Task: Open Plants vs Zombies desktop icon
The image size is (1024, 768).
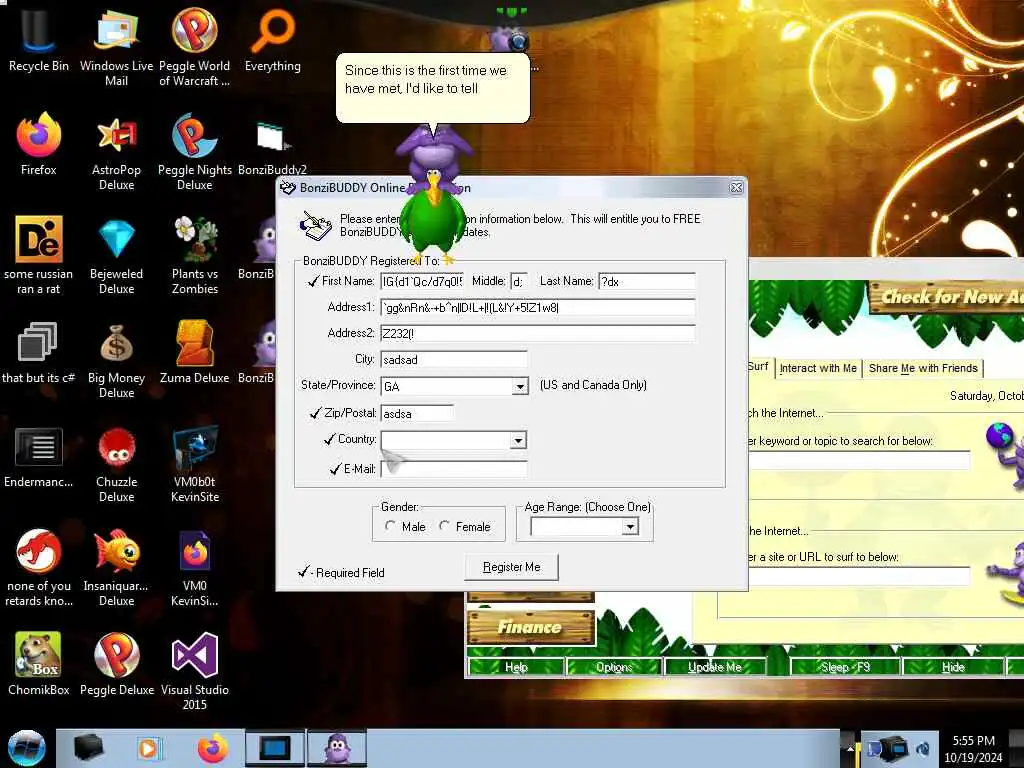Action: coord(195,255)
